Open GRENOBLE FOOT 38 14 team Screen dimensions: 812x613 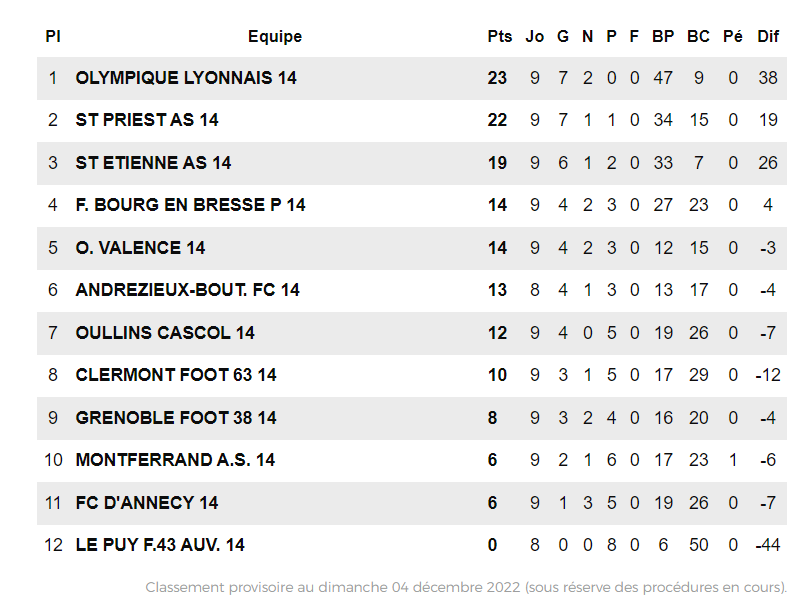[x=176, y=418]
